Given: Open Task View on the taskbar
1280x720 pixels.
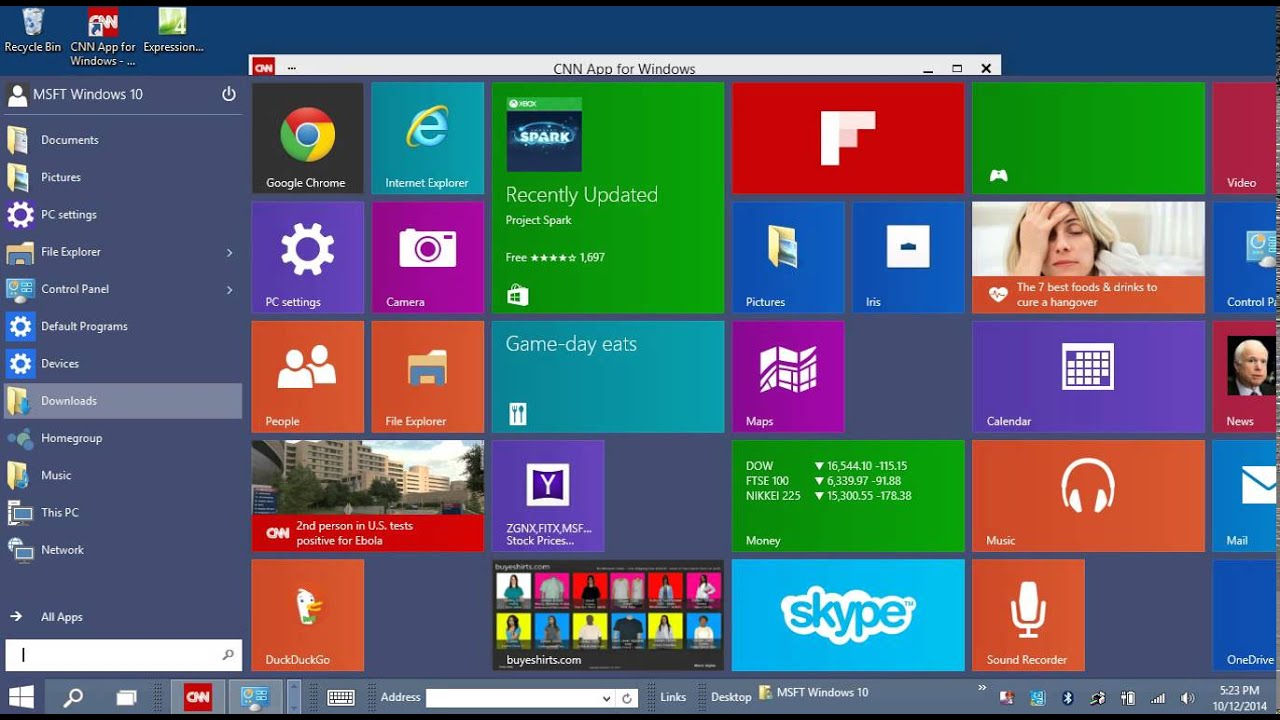Looking at the screenshot, I should click(x=125, y=698).
